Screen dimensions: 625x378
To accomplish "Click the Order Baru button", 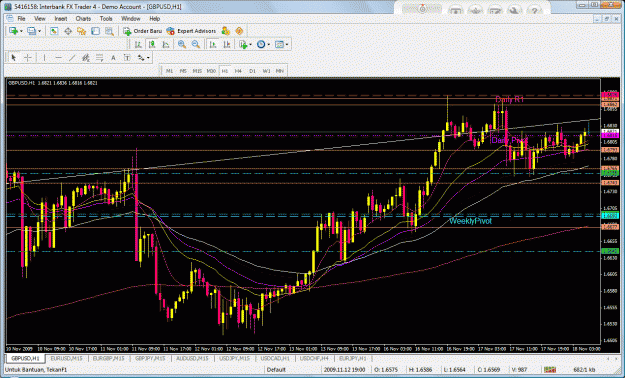I will pyautogui.click(x=143, y=31).
